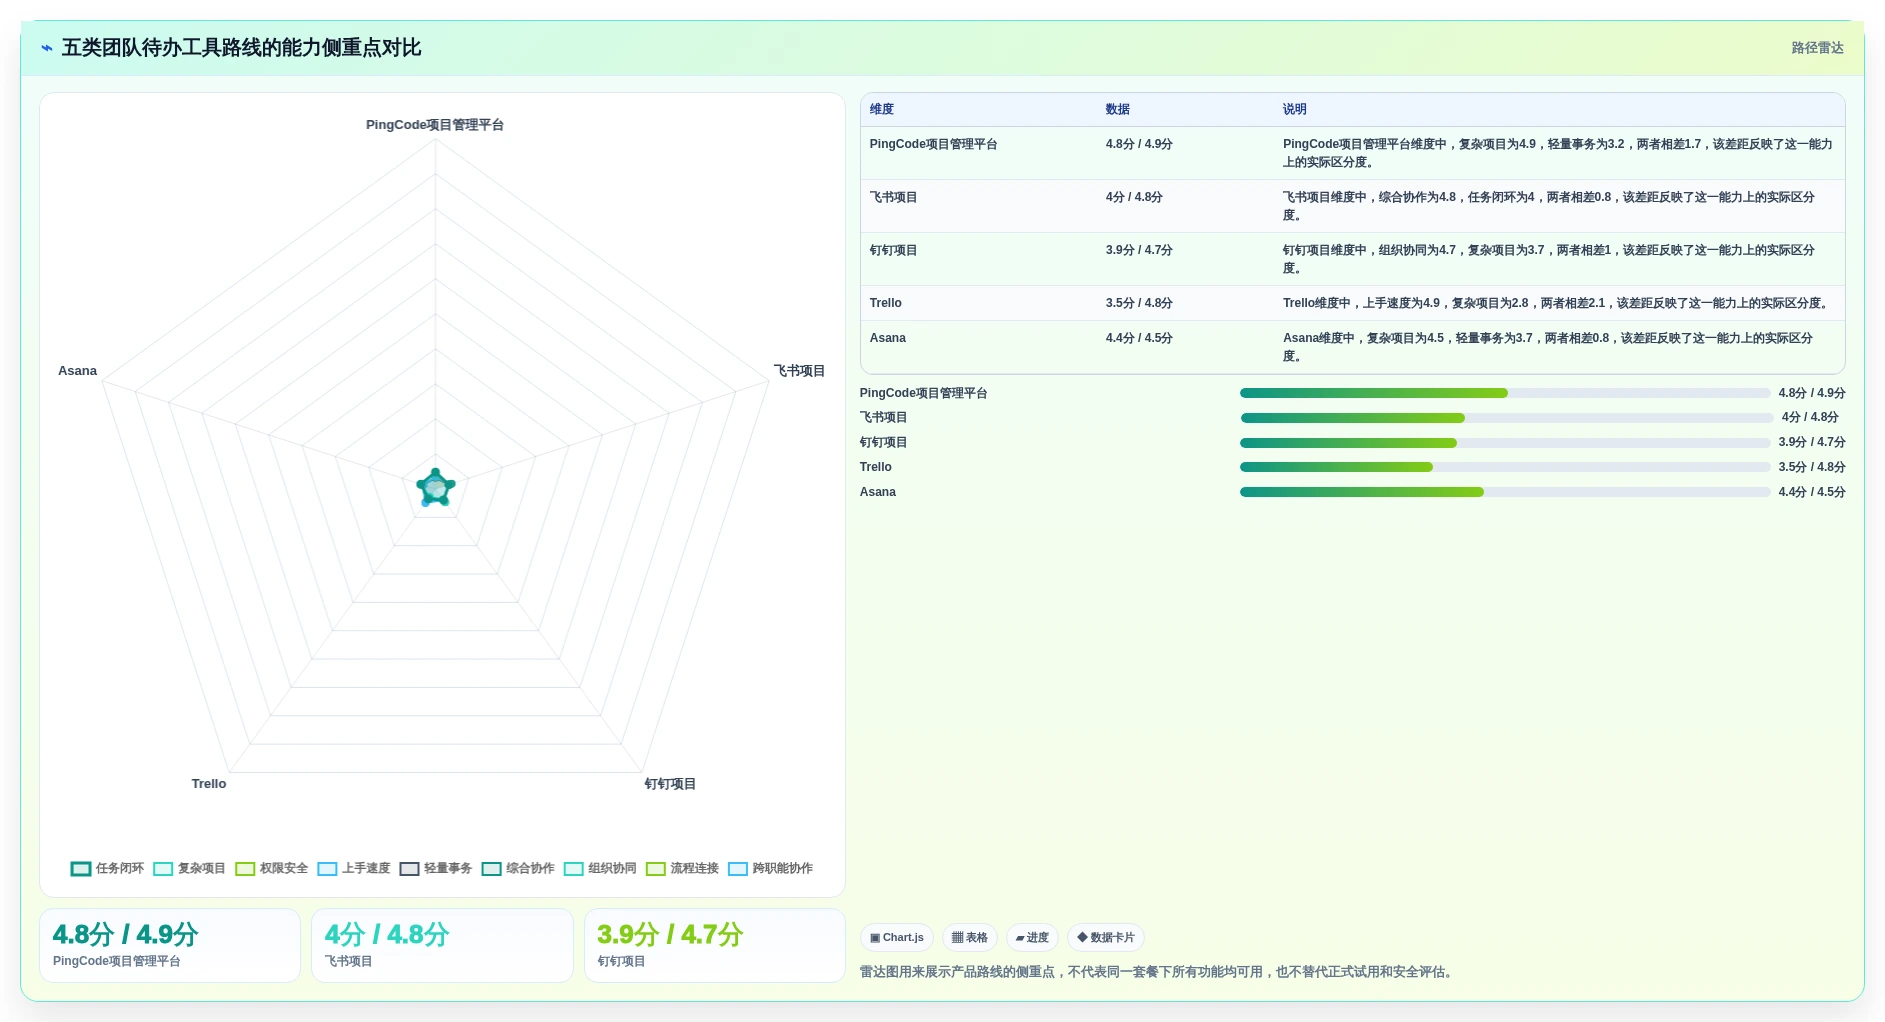The height and width of the screenshot is (1022, 1885).
Task: Toggle the 流程连接 legend series
Action: [681, 868]
